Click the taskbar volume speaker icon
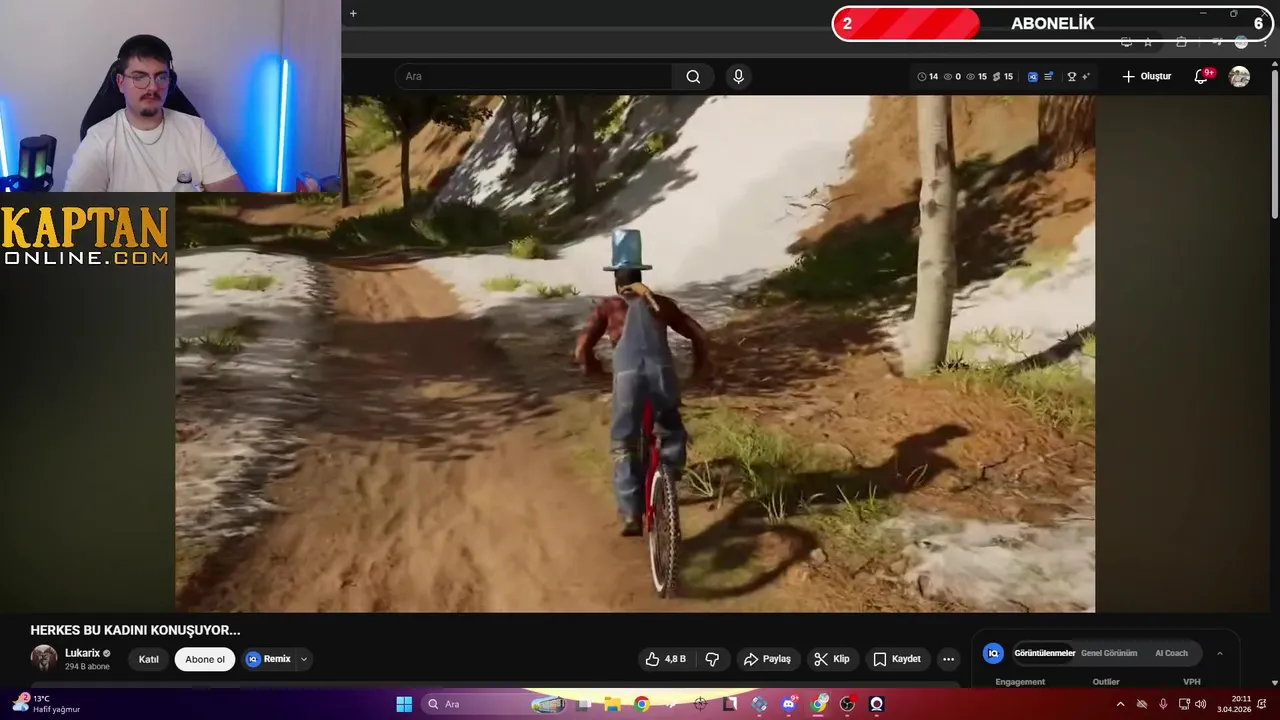Image resolution: width=1280 pixels, height=720 pixels. [1200, 704]
